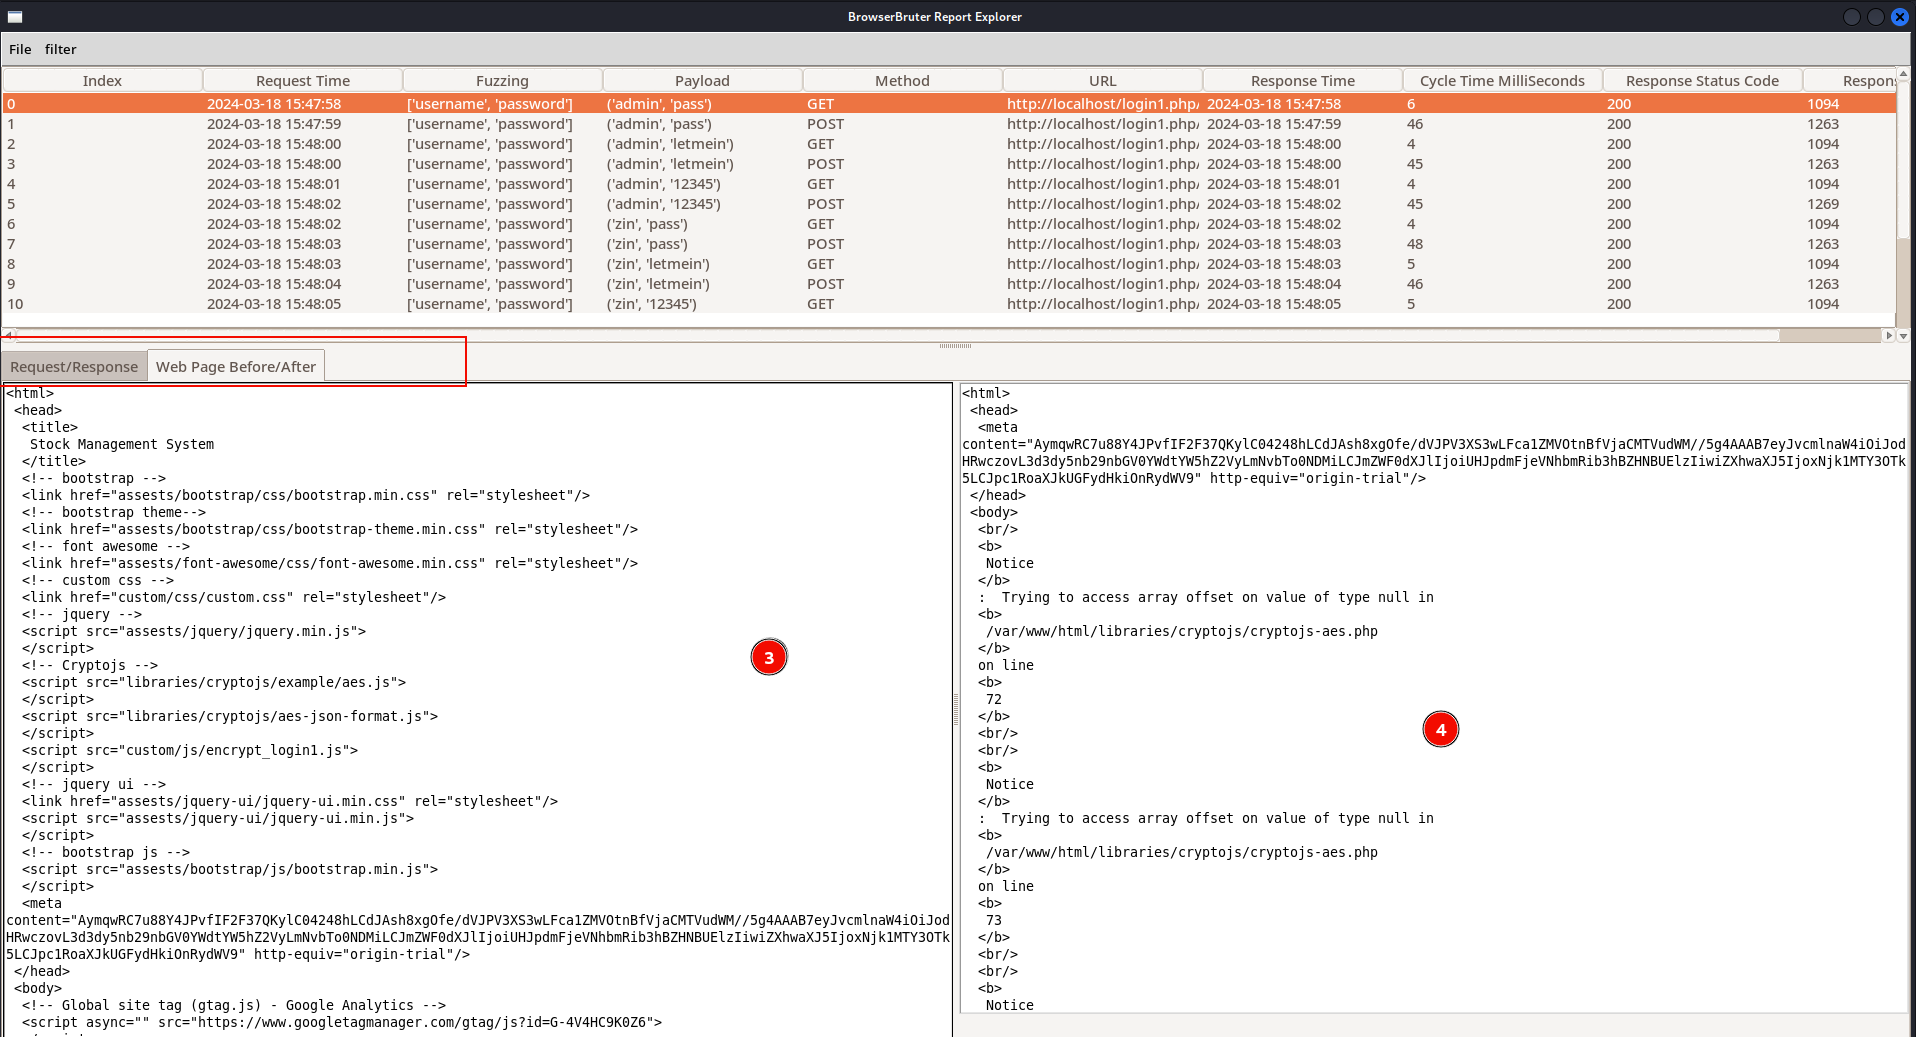Sort by Response Status Code header

(x=1702, y=81)
